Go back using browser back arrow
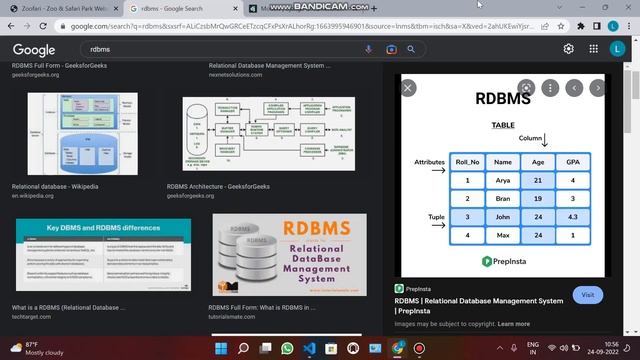Image resolution: width=640 pixels, height=360 pixels. pyautogui.click(x=11, y=26)
